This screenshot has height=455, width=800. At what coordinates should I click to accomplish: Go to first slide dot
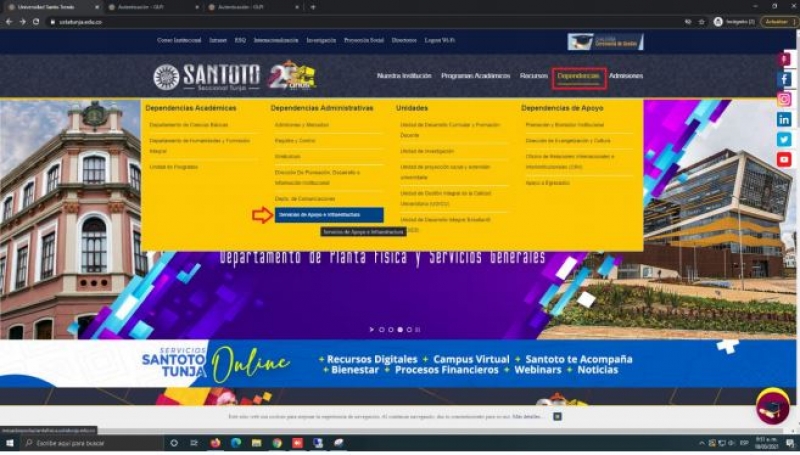coord(381,330)
